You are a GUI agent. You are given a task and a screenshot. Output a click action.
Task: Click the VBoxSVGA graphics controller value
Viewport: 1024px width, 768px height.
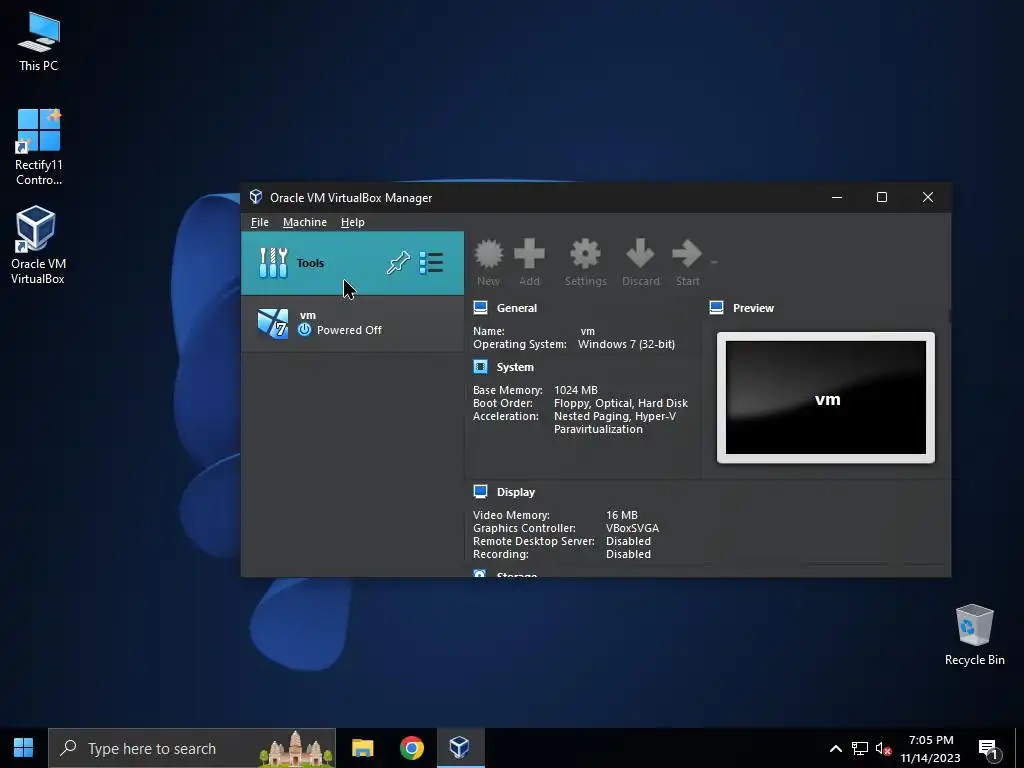pyautogui.click(x=632, y=528)
